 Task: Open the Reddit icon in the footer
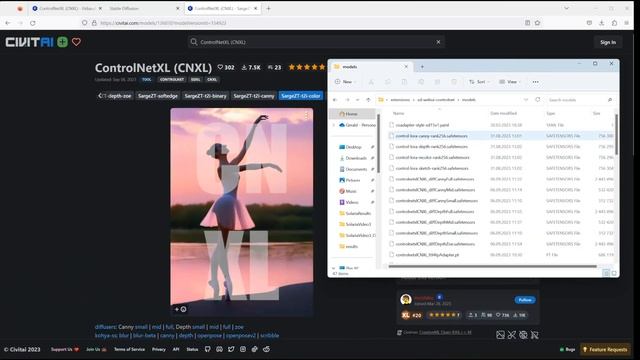pyautogui.click(x=267, y=349)
